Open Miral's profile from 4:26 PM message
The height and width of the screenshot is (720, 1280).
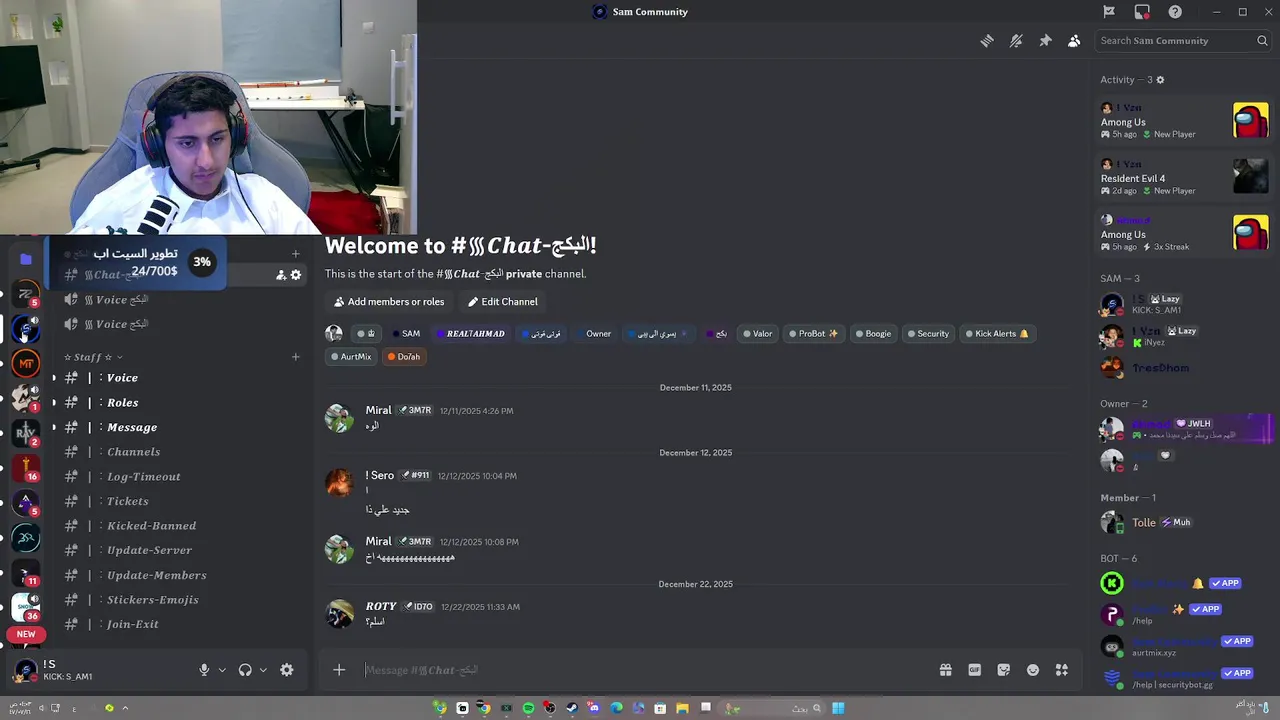click(x=378, y=410)
